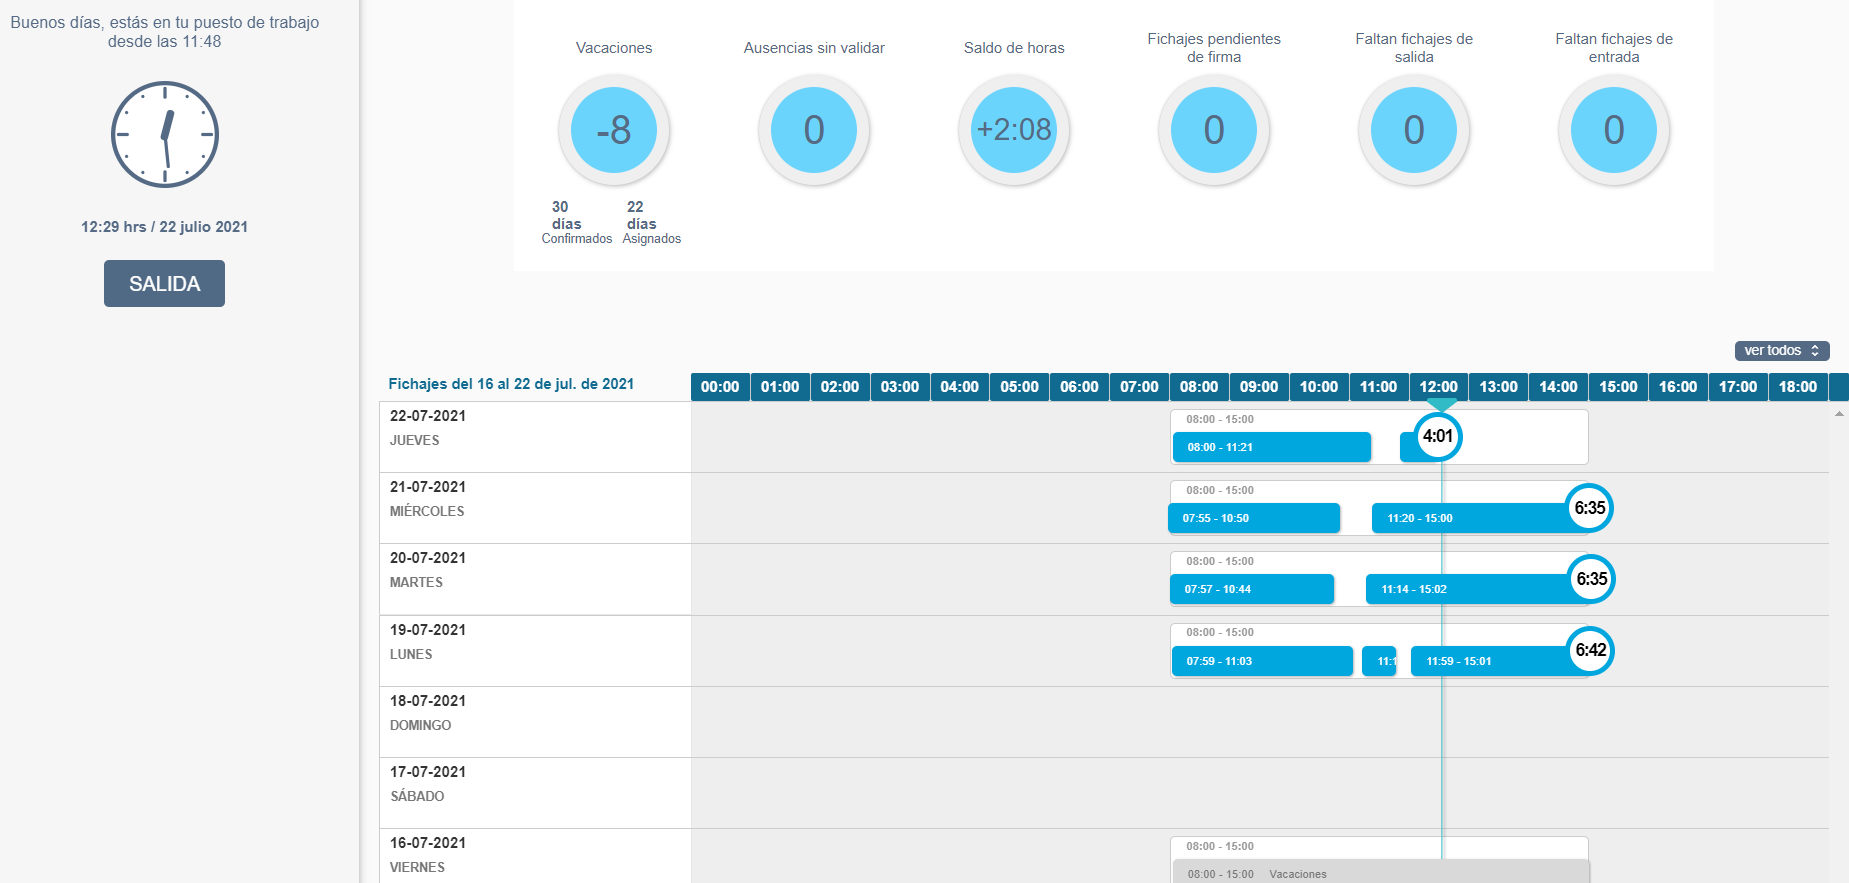
Task: Click the 13:00 timeline header
Action: (1498, 387)
